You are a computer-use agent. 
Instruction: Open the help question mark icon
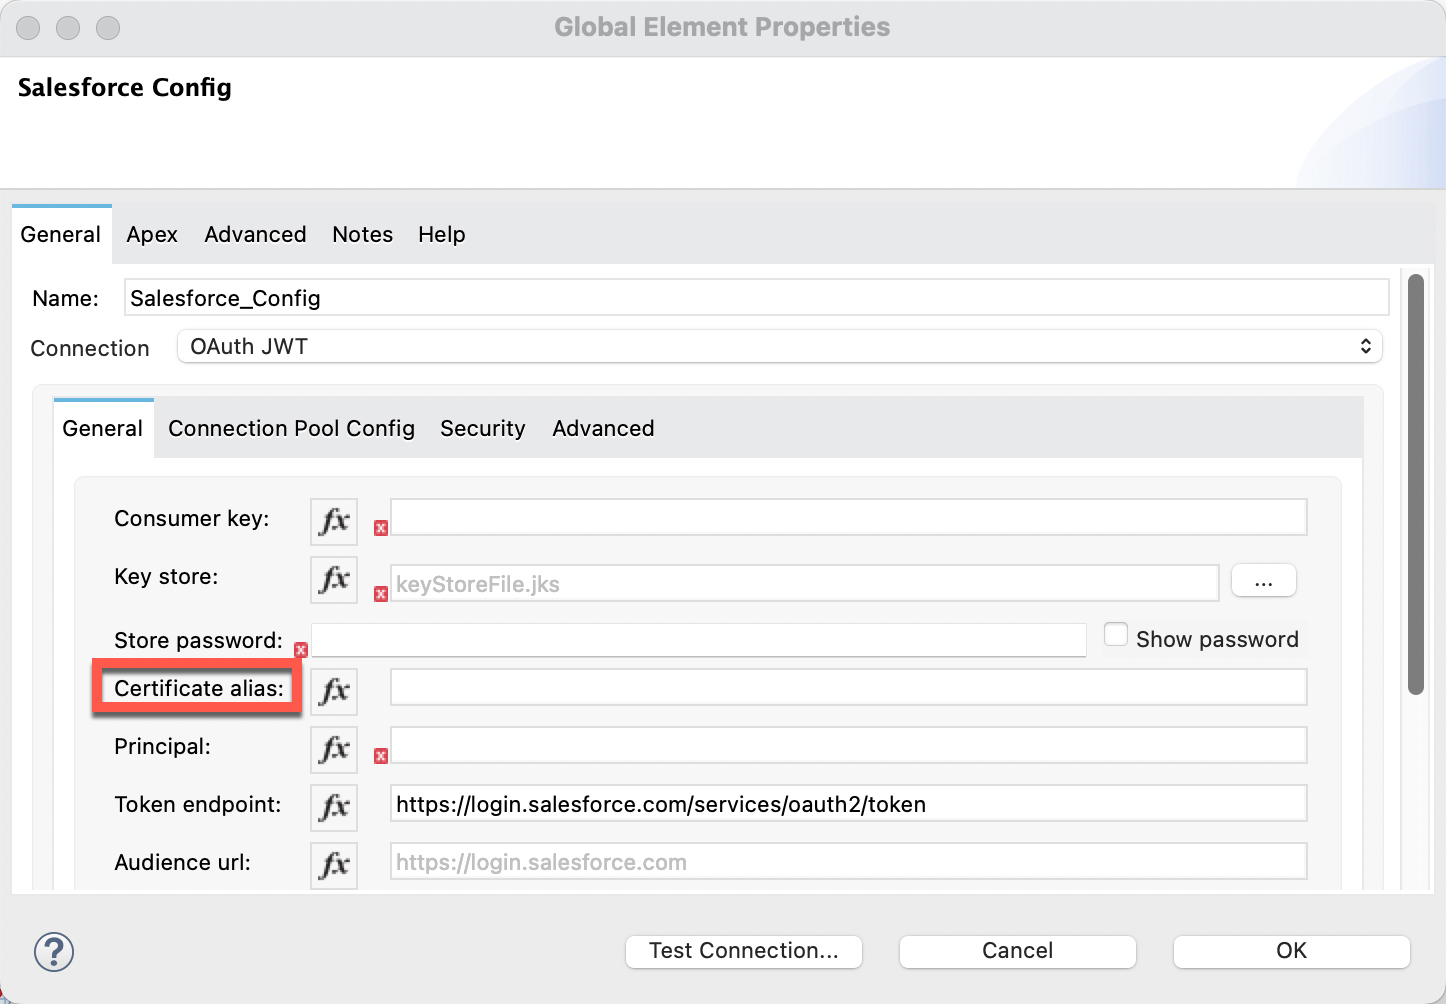(54, 952)
